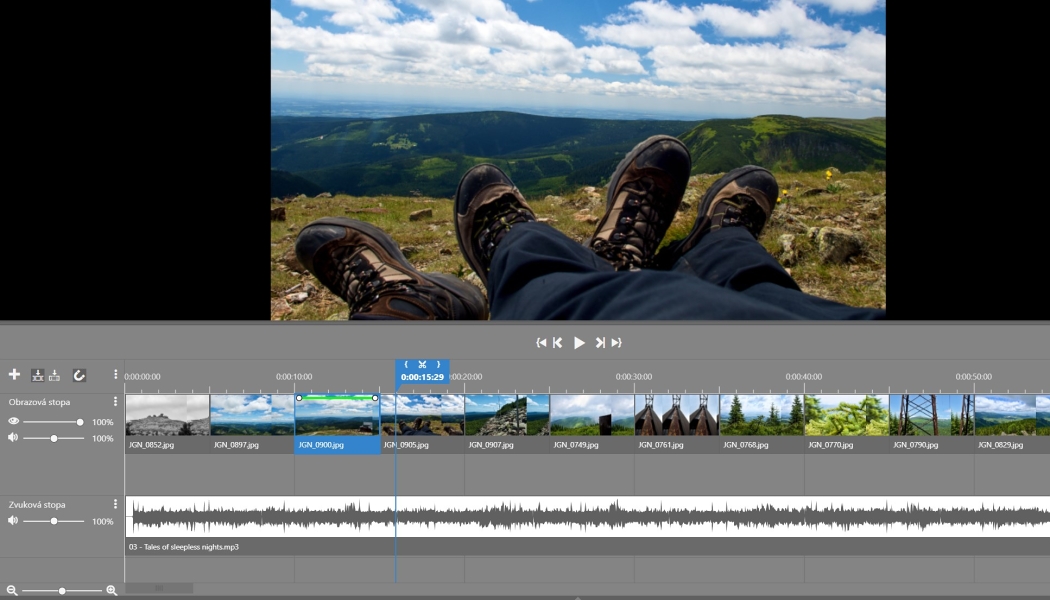
Task: Click the 0:00:40:00 ruler mark
Action: [804, 377]
